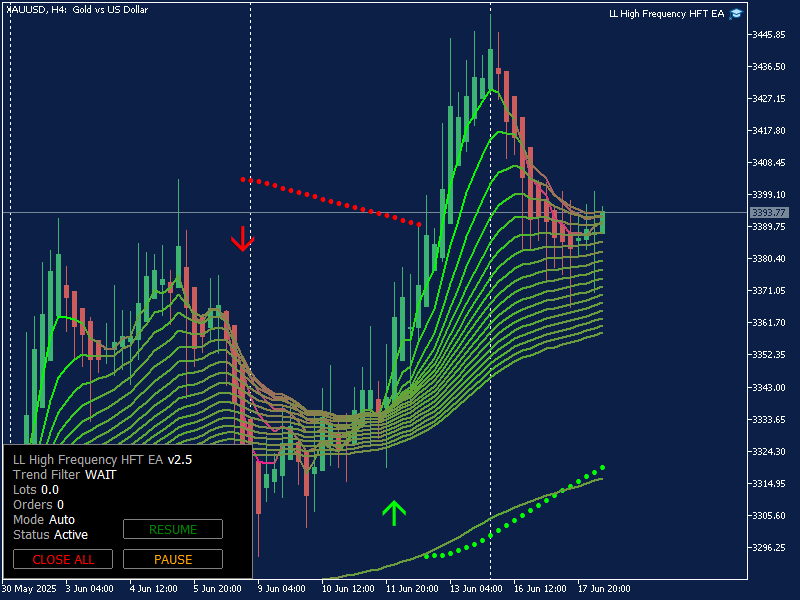Click the 17 Jun 20:00 time axis label
The width and height of the screenshot is (800, 600).
point(604,589)
